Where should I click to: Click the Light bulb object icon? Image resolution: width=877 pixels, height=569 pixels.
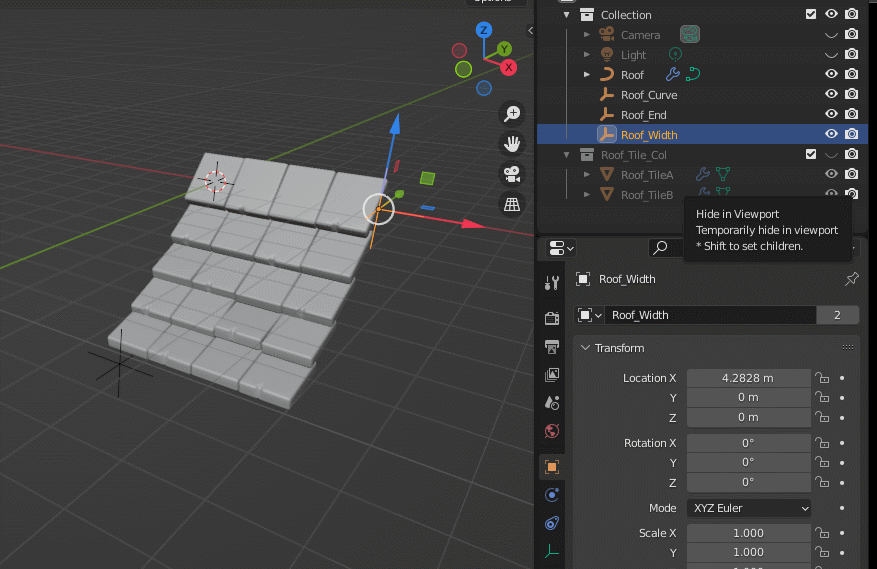pos(607,55)
